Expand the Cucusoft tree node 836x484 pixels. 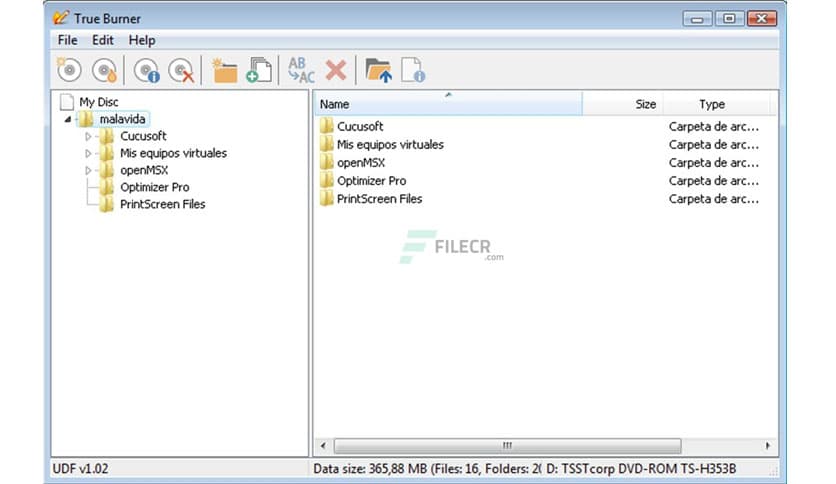point(88,136)
